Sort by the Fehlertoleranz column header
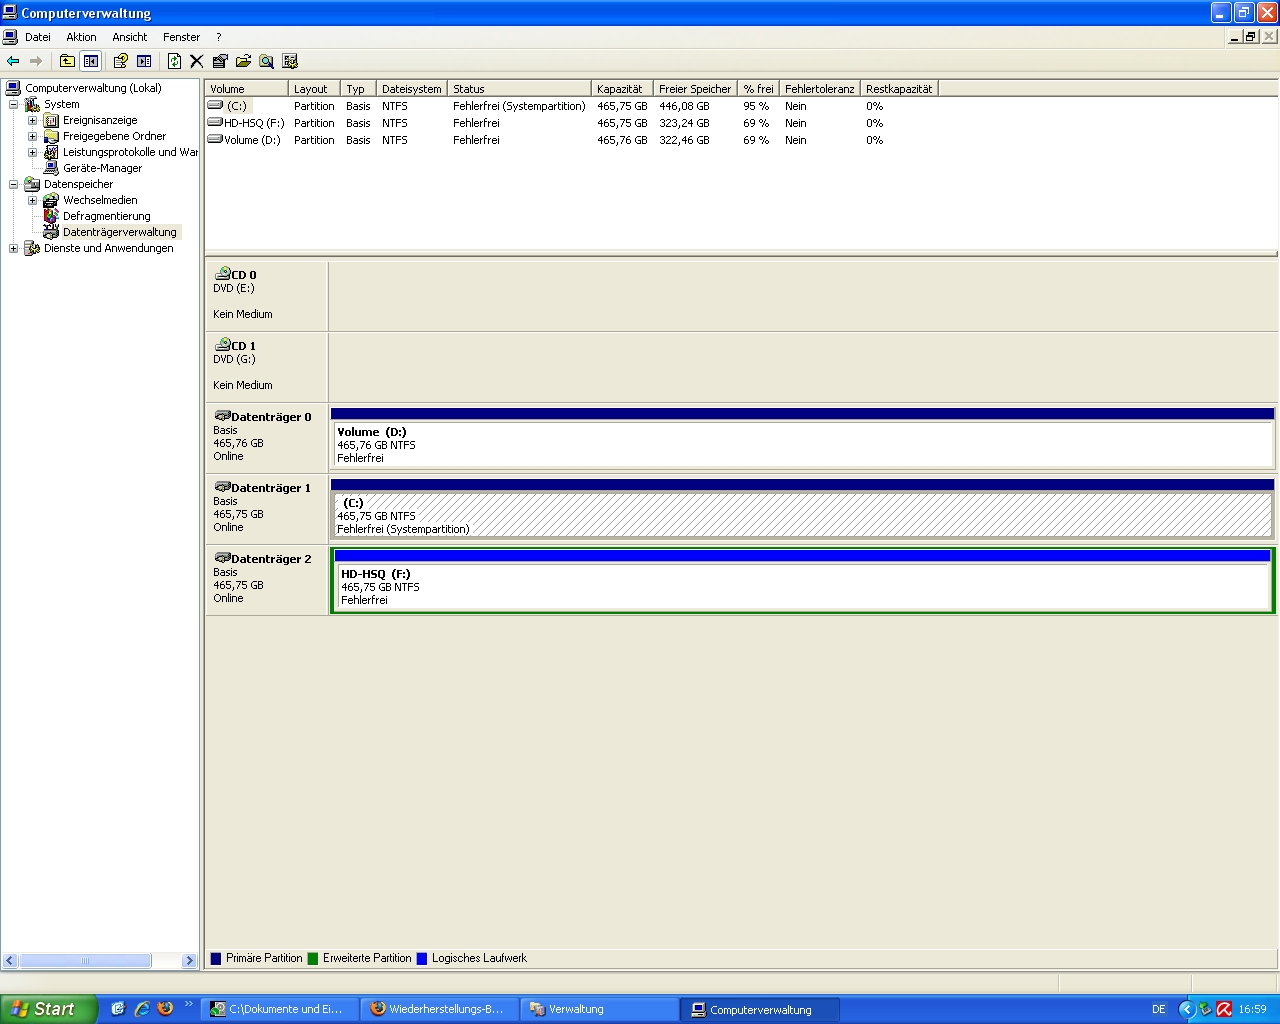 (x=819, y=89)
